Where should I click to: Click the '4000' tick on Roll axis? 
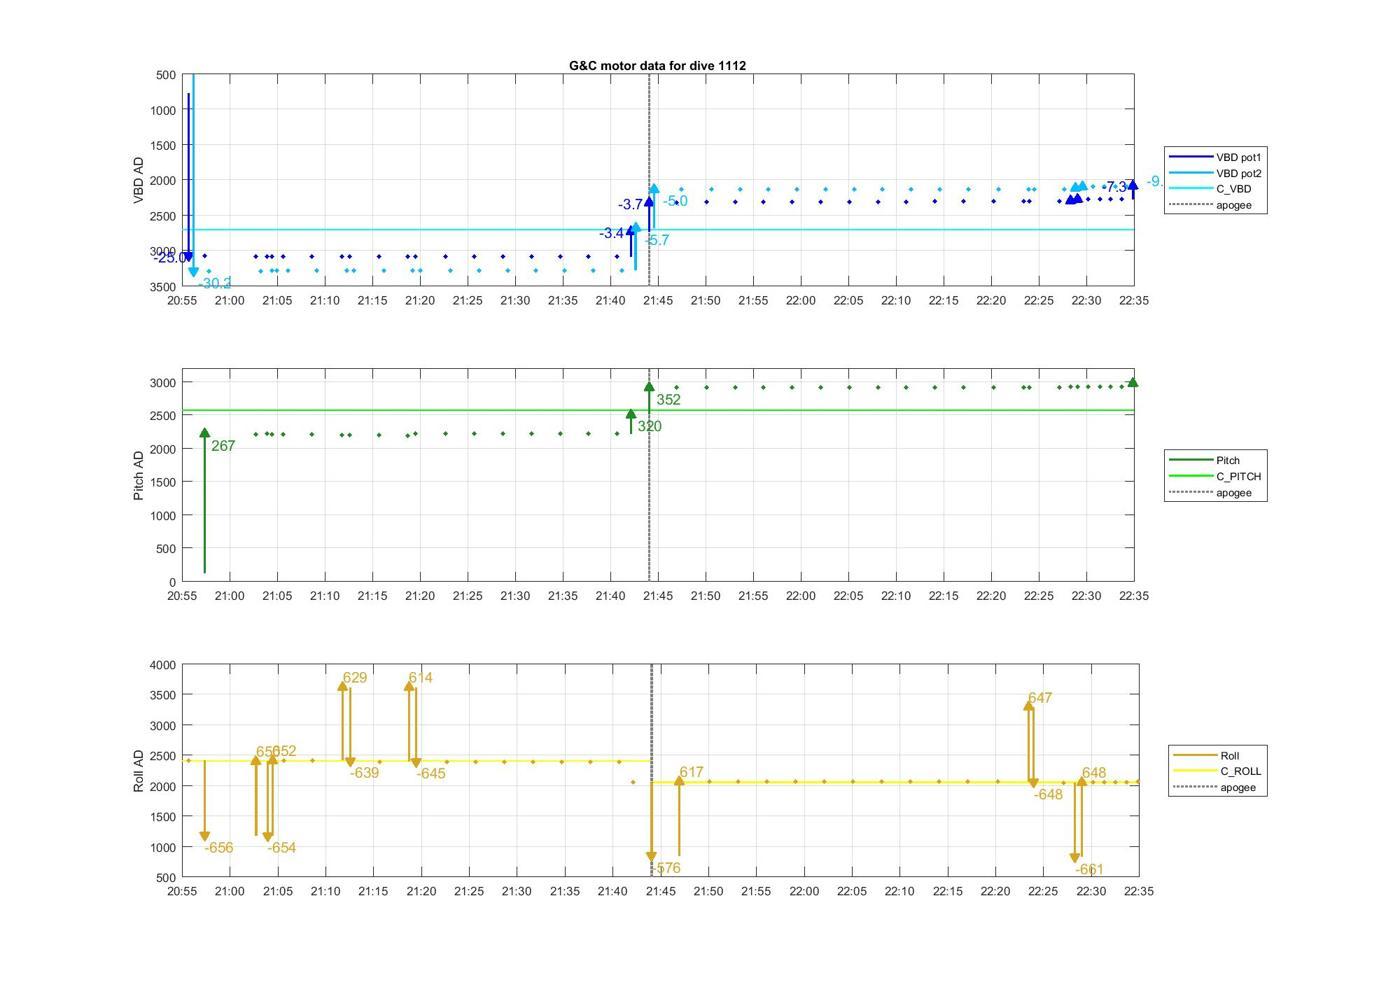click(x=163, y=665)
